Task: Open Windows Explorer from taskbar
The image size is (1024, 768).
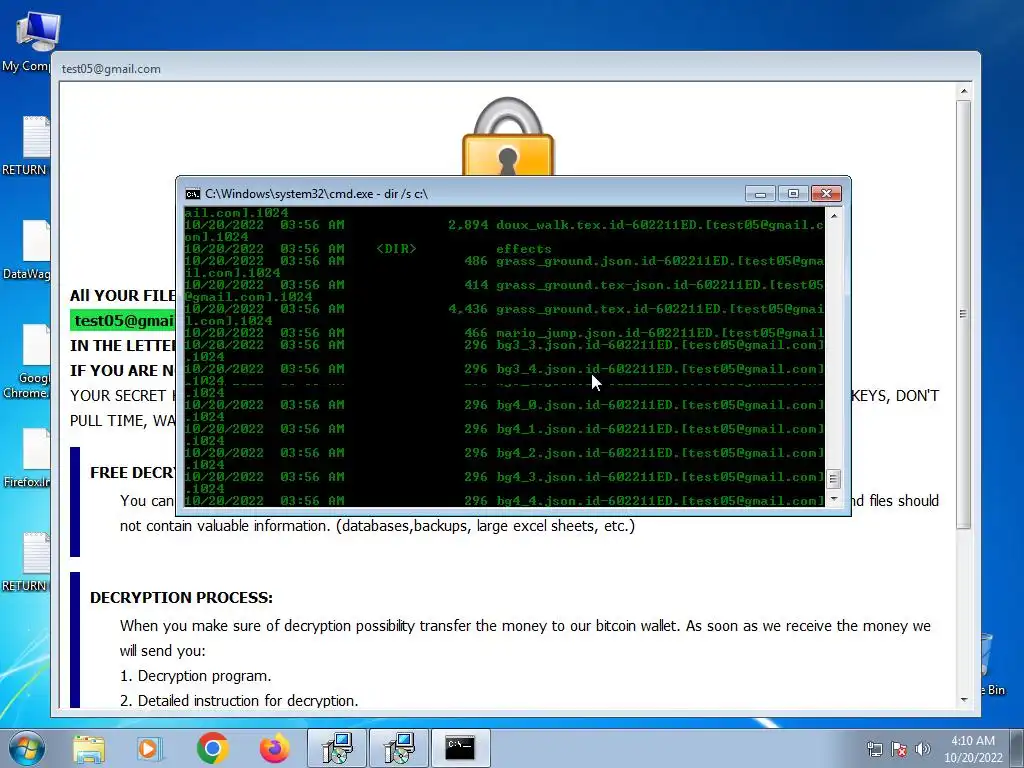Action: pos(89,748)
